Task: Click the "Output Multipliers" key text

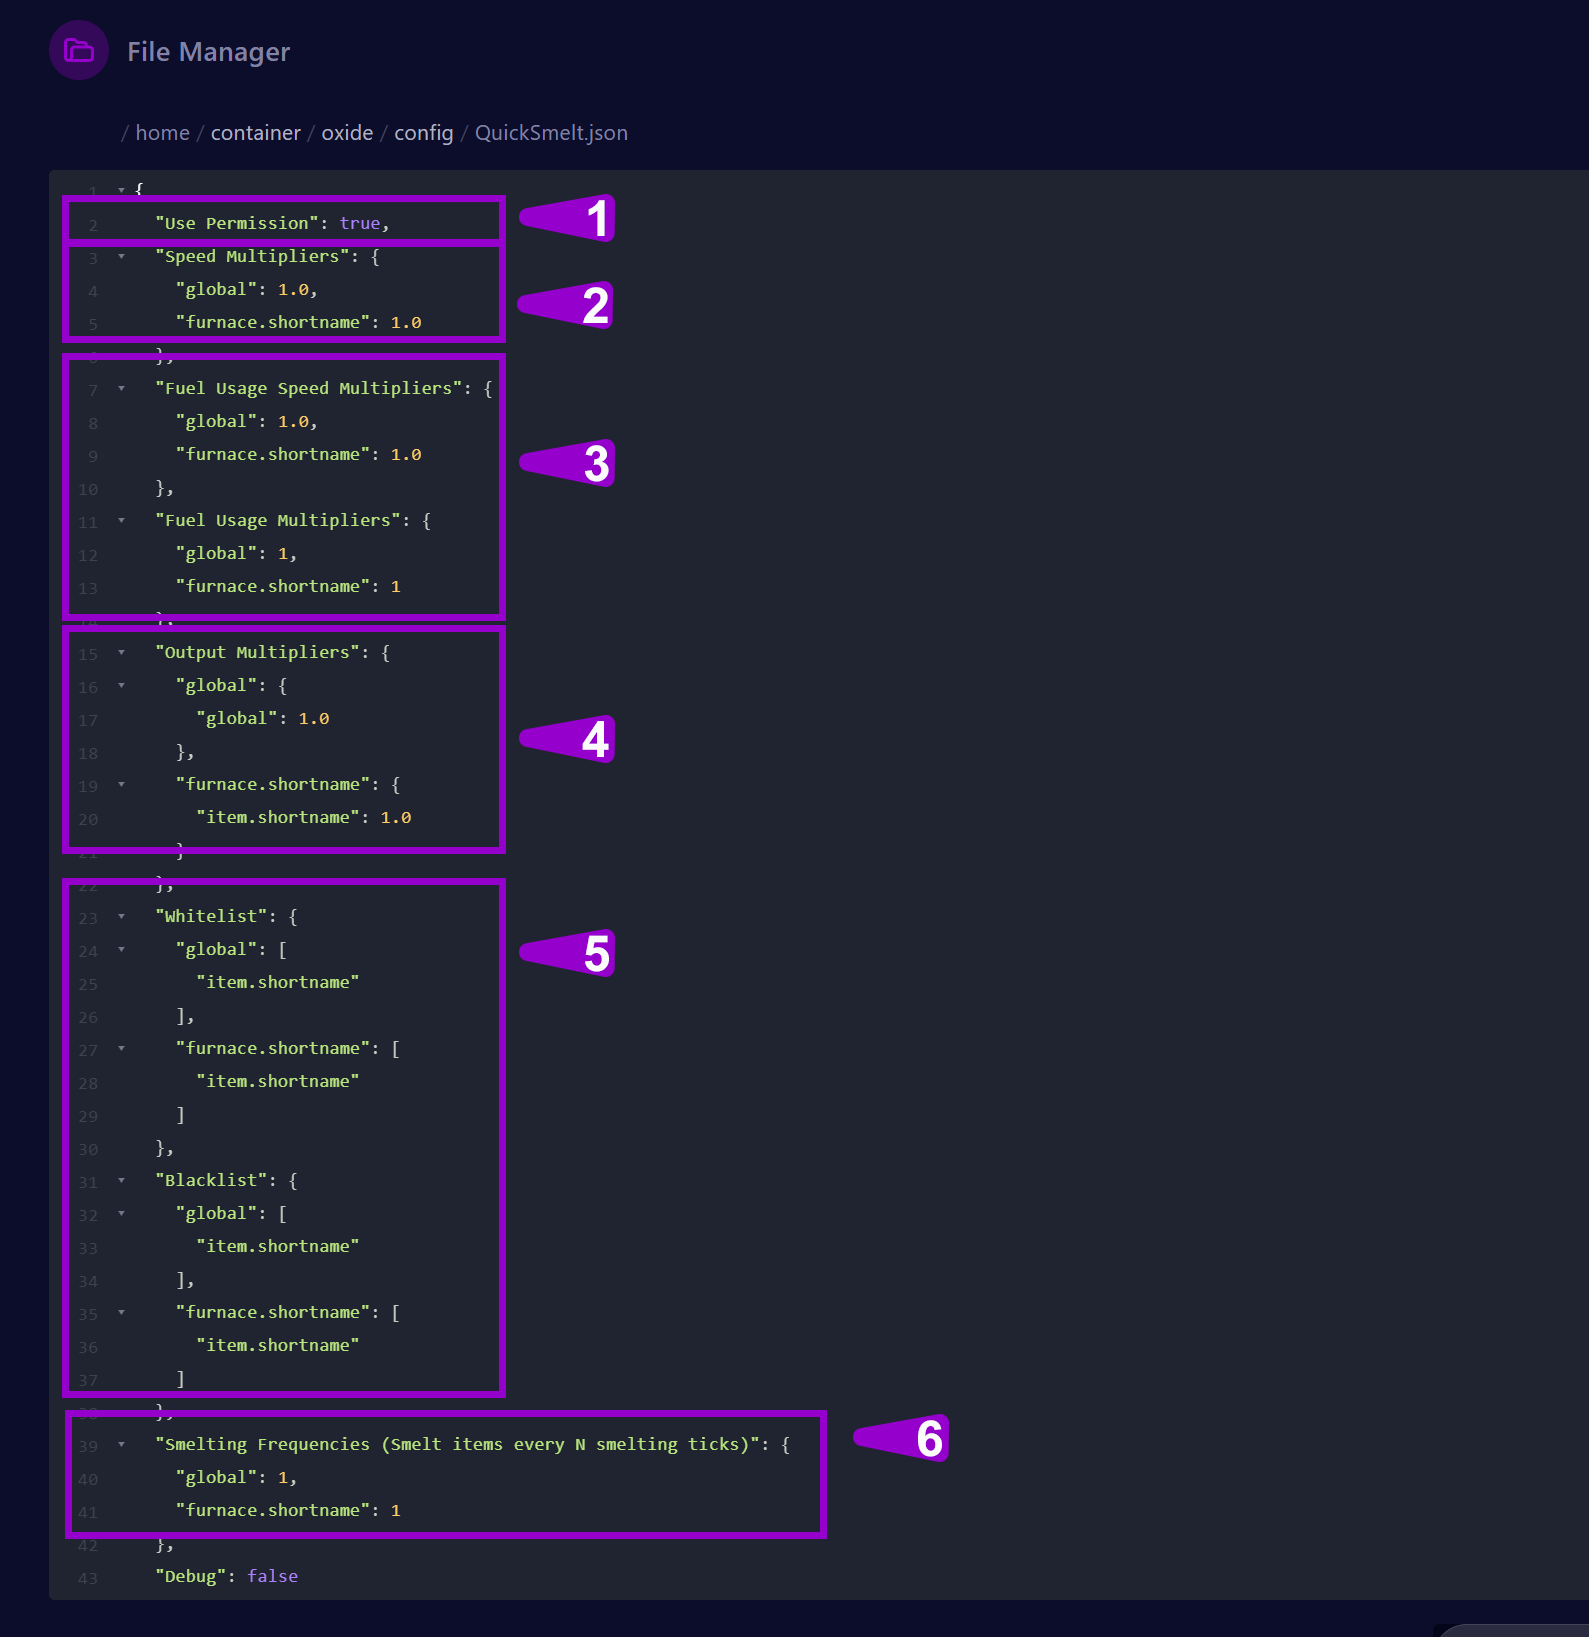Action: (257, 652)
